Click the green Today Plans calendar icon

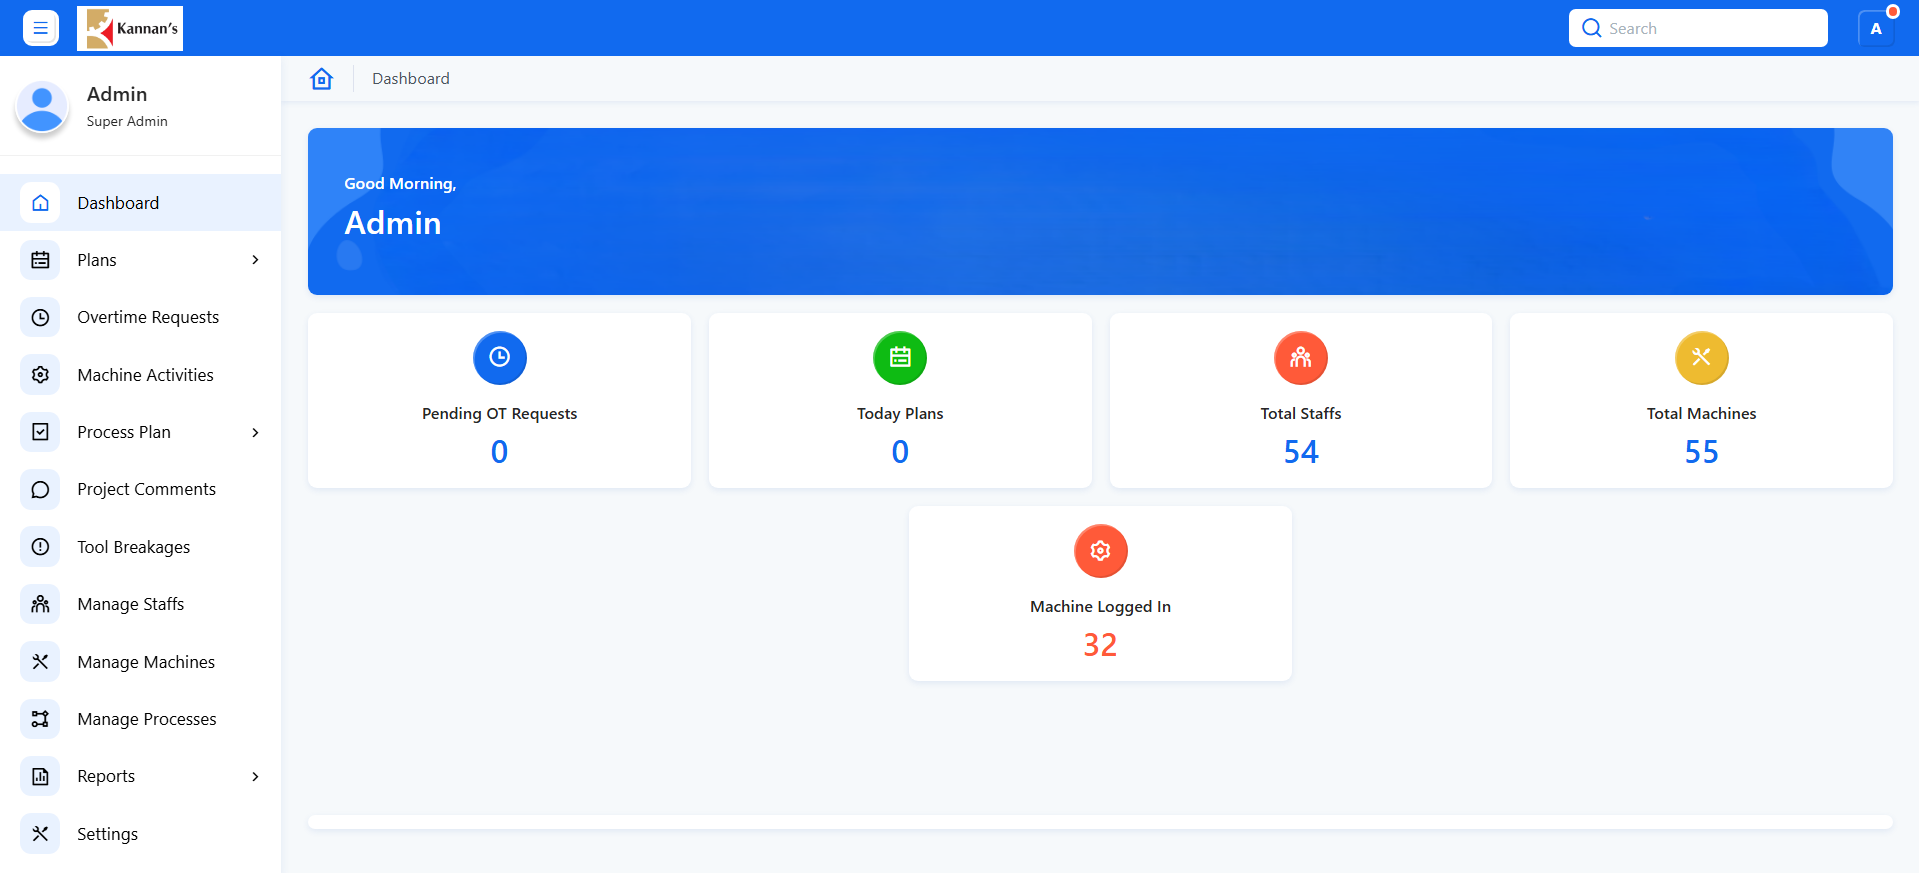click(x=900, y=357)
